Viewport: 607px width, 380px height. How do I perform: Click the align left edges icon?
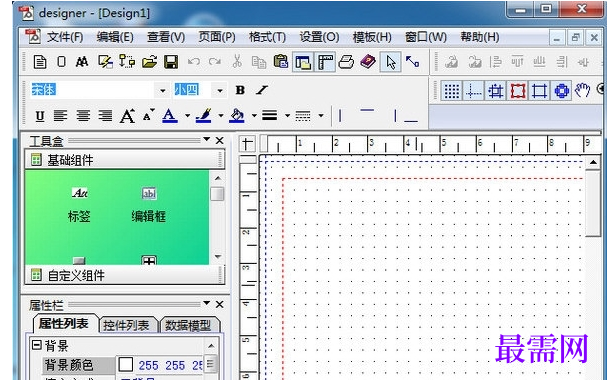click(496, 62)
